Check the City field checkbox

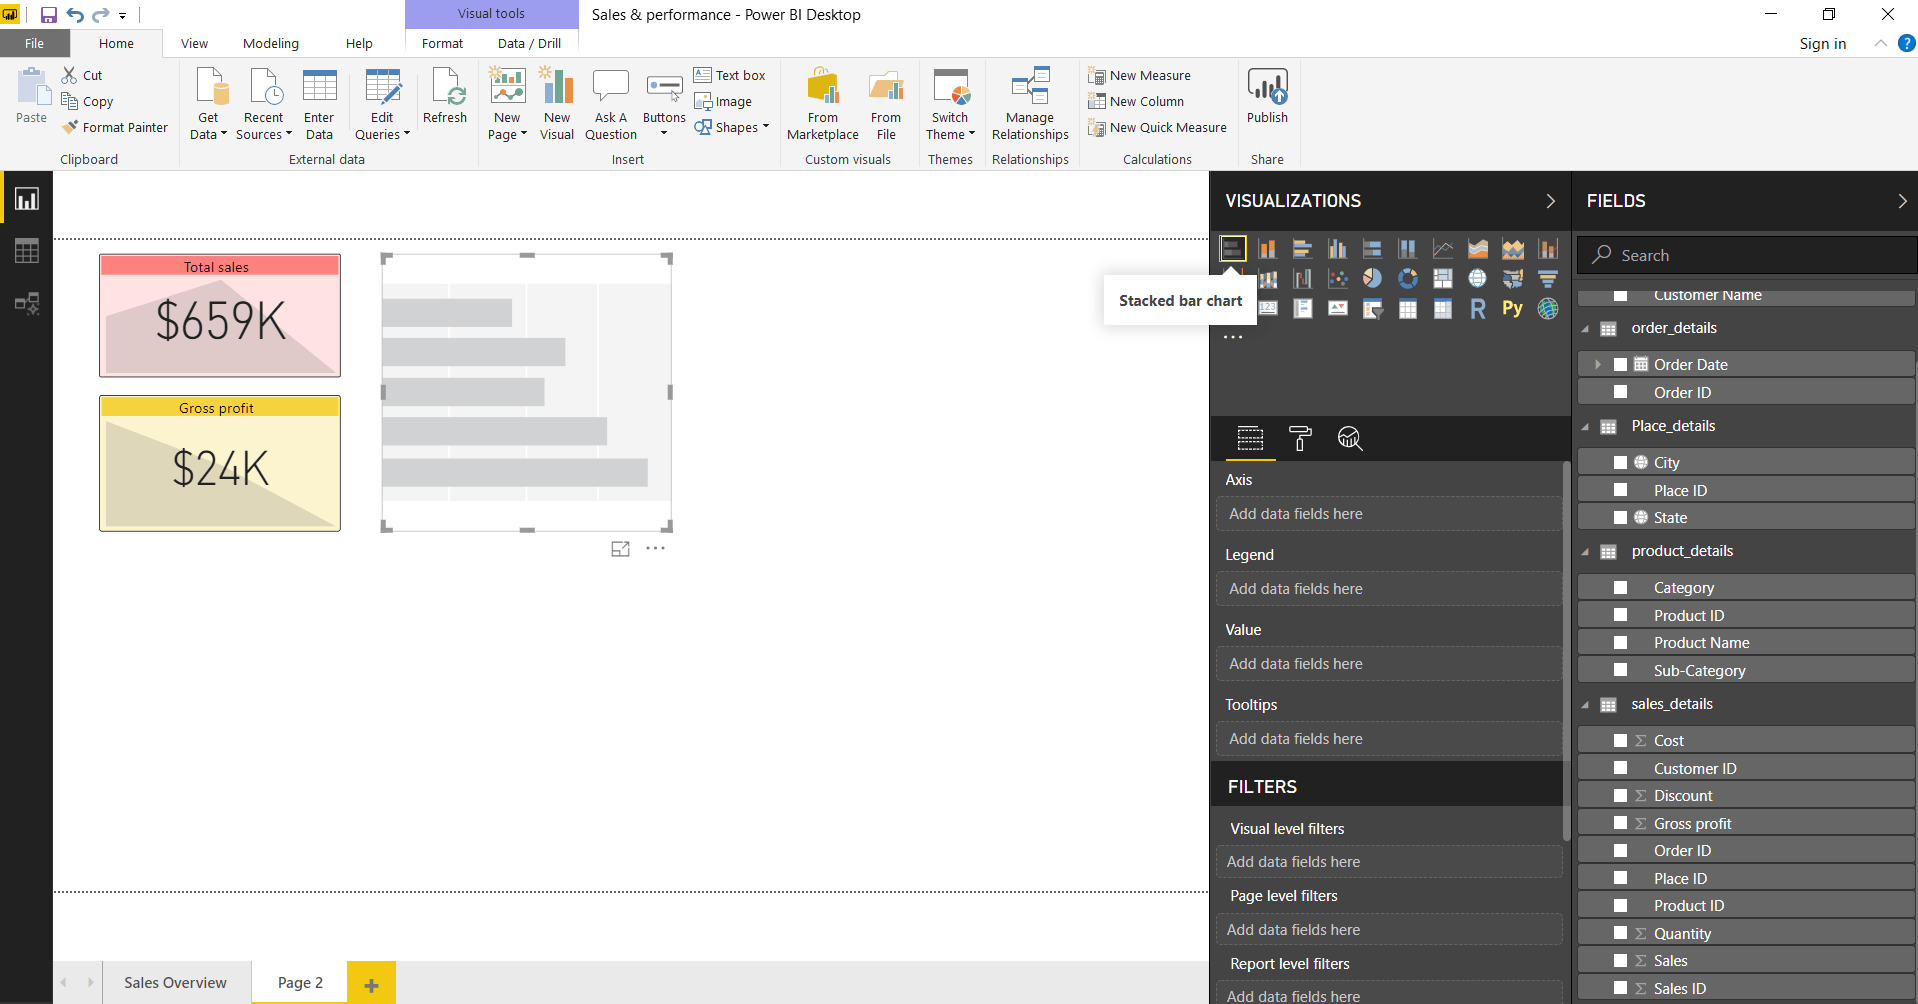click(x=1621, y=461)
